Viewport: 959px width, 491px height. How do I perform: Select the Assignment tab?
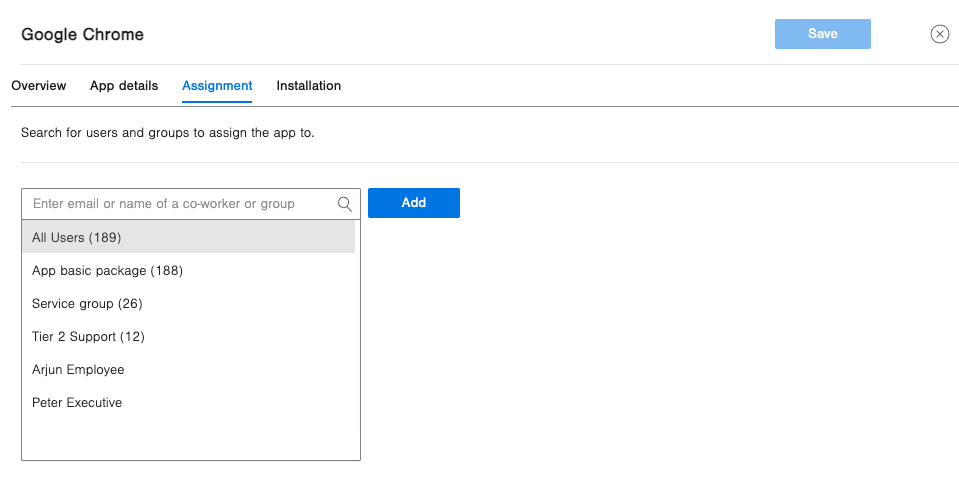pos(217,86)
